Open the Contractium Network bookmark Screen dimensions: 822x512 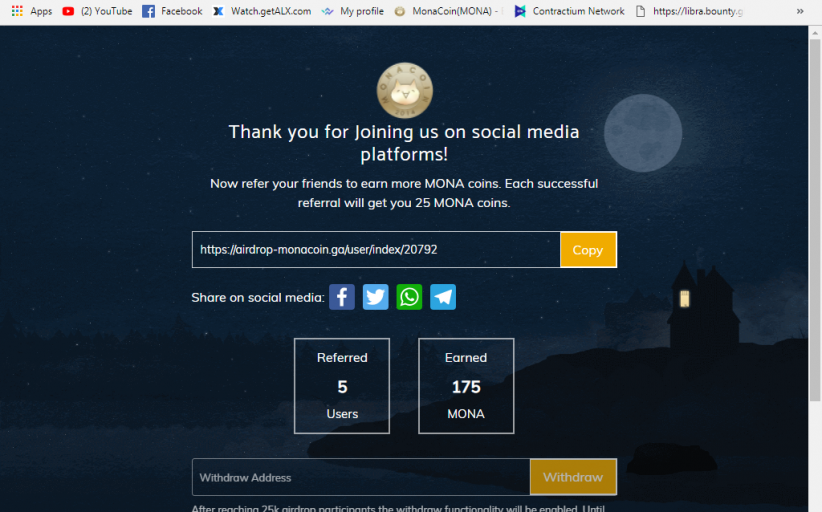pos(569,11)
